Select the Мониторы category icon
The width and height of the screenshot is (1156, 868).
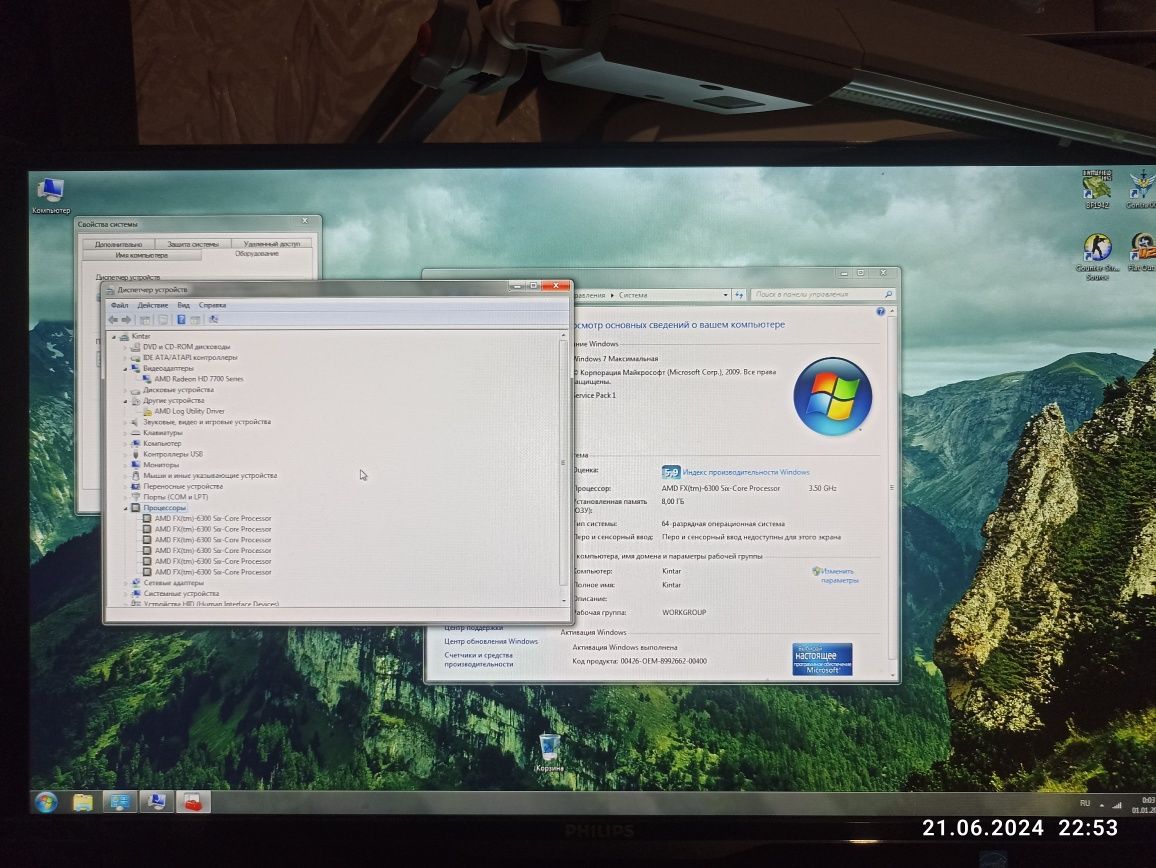(136, 465)
